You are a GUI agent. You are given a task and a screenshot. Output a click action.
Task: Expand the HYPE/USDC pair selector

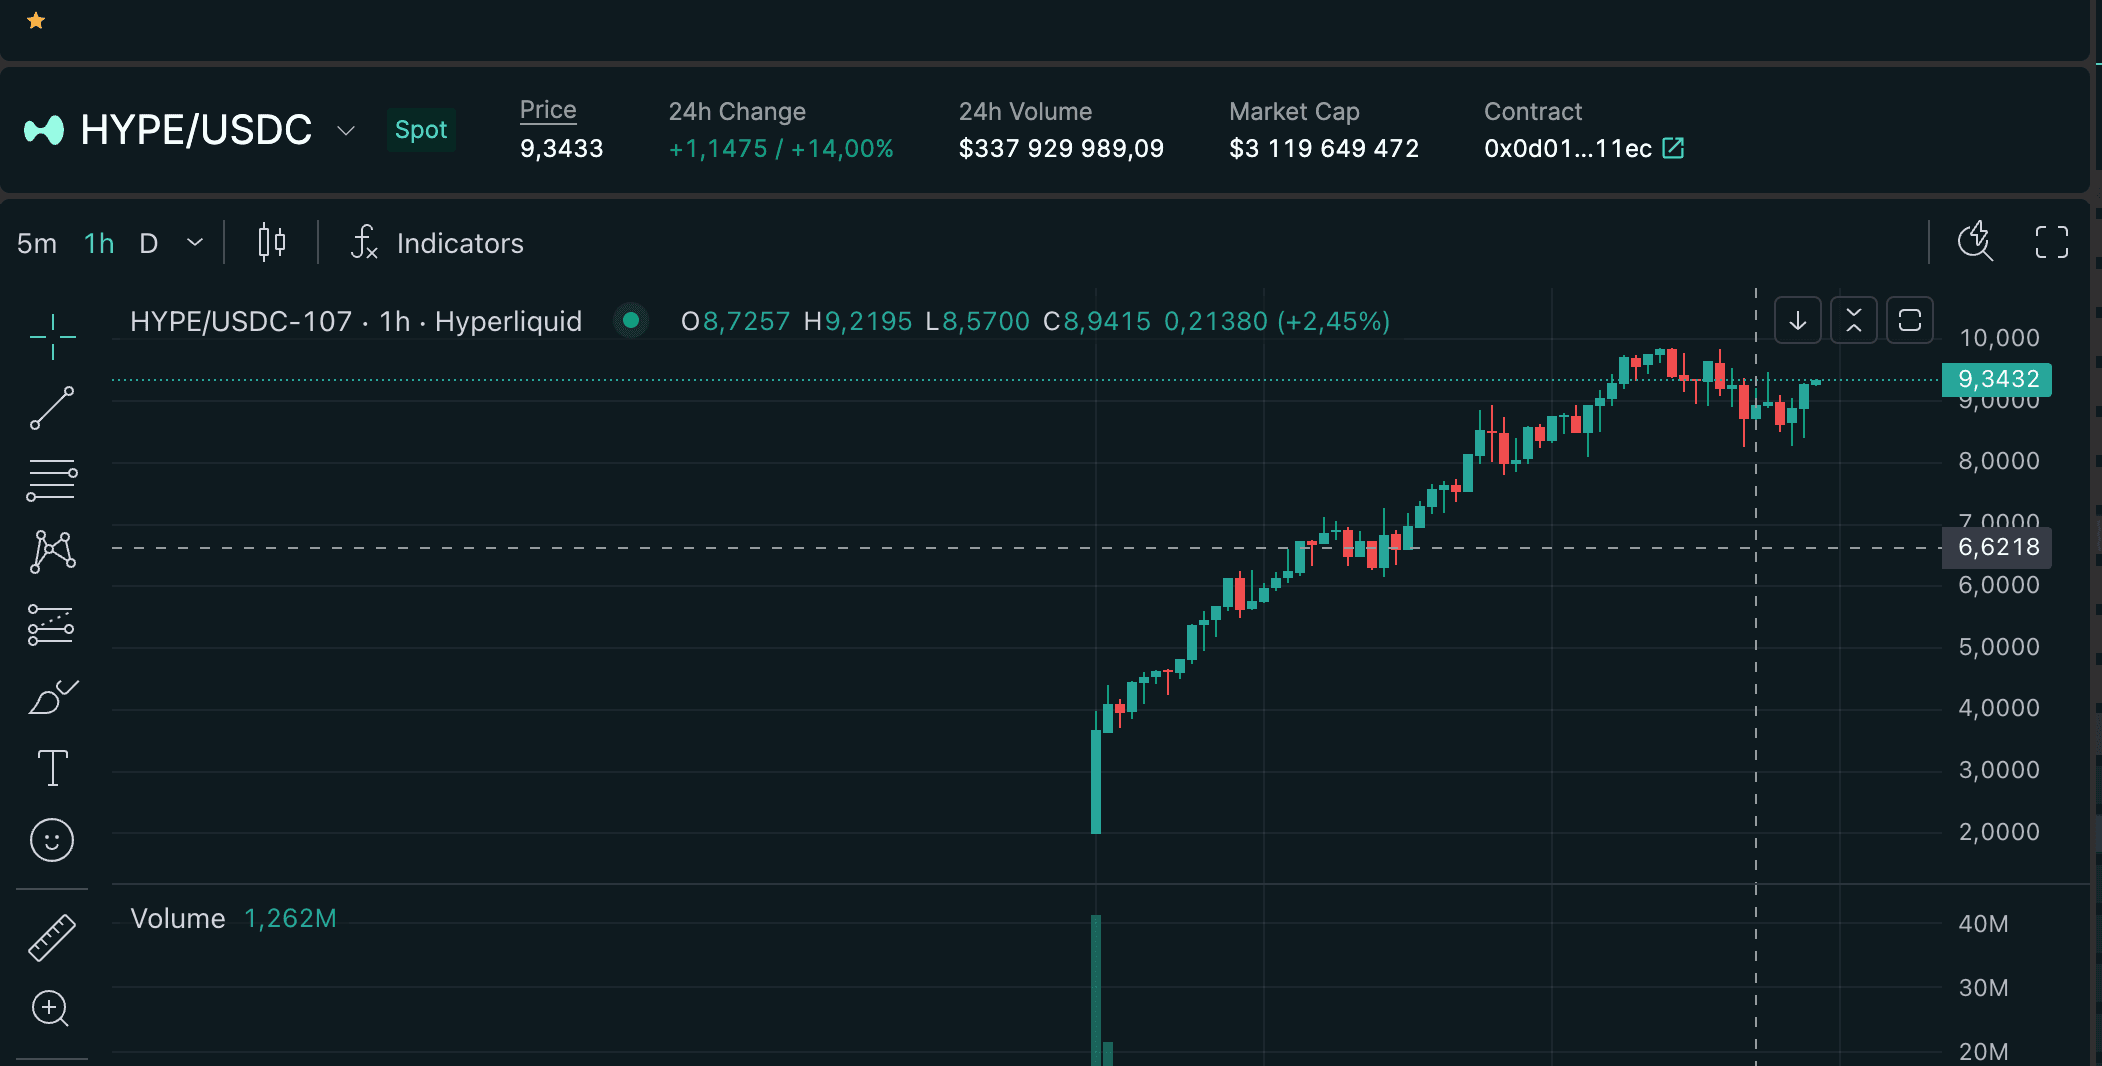click(346, 131)
